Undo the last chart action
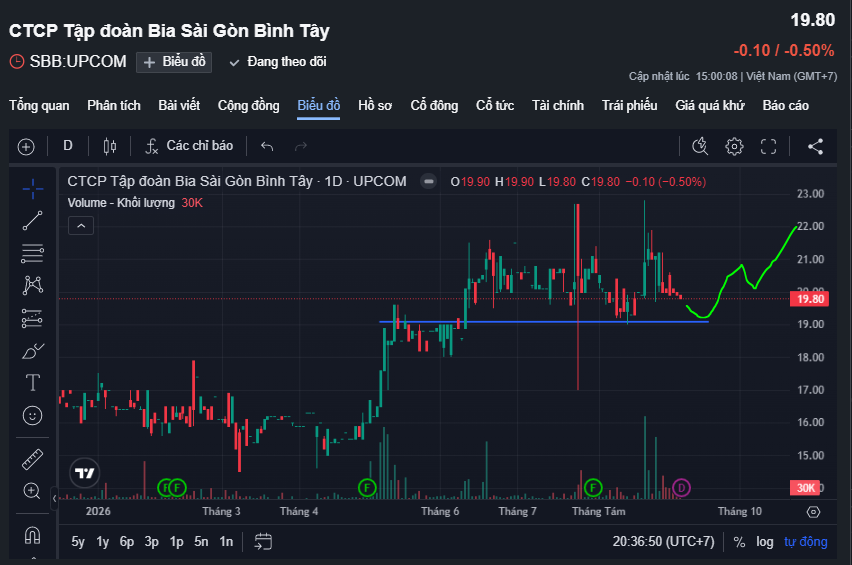Image resolution: width=852 pixels, height=565 pixels. pyautogui.click(x=267, y=146)
